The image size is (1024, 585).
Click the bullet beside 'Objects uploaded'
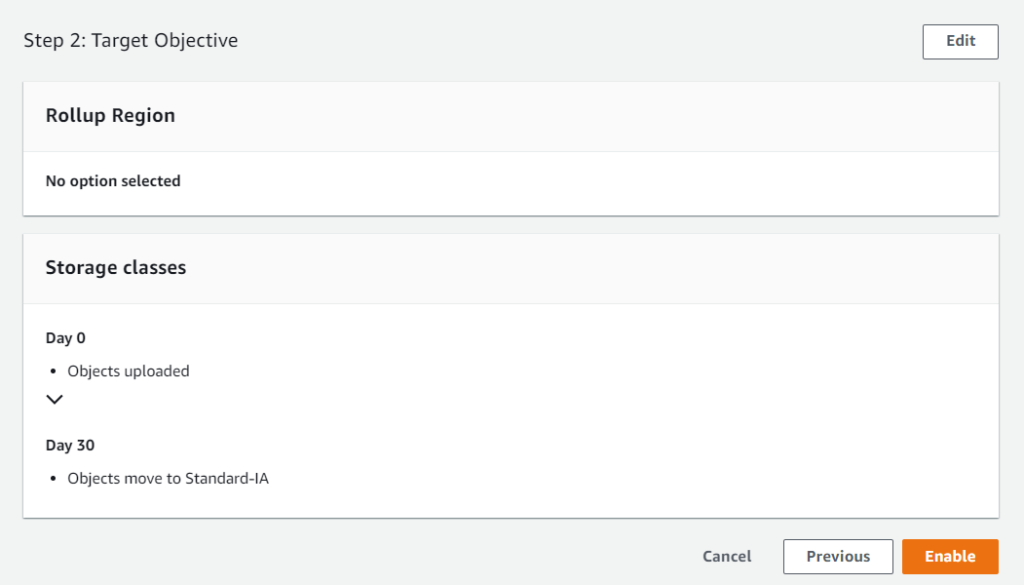52,372
